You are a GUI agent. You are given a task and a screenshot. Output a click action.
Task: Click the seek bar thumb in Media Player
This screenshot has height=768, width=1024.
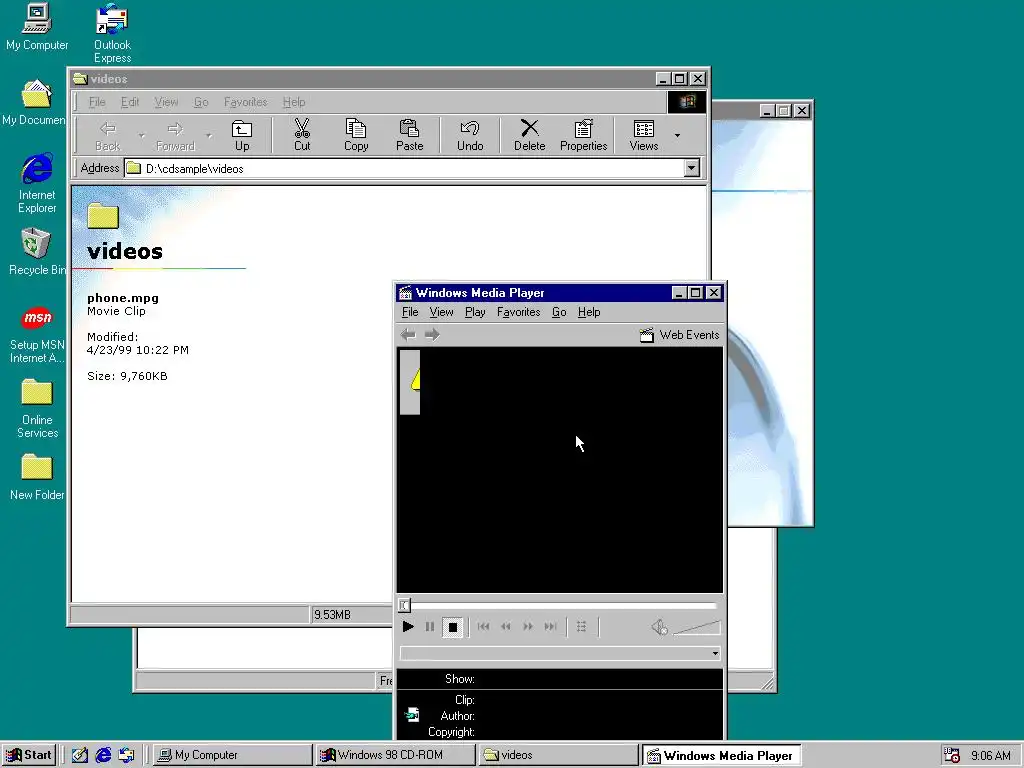pyautogui.click(x=405, y=605)
